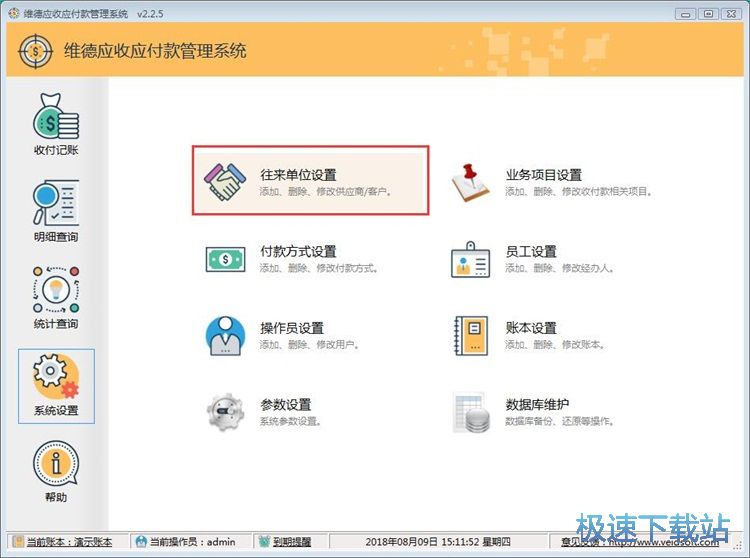Switch to the 帮助 label in sidebar
This screenshot has width=750, height=558.
(x=56, y=497)
